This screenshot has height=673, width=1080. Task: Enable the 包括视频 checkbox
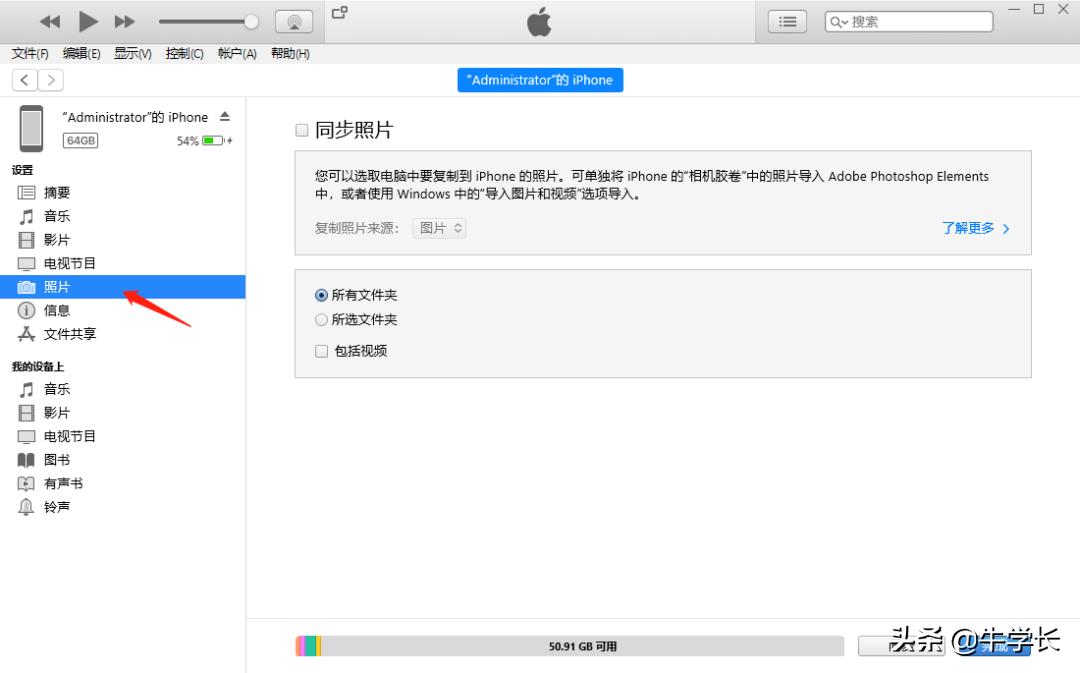(x=321, y=351)
